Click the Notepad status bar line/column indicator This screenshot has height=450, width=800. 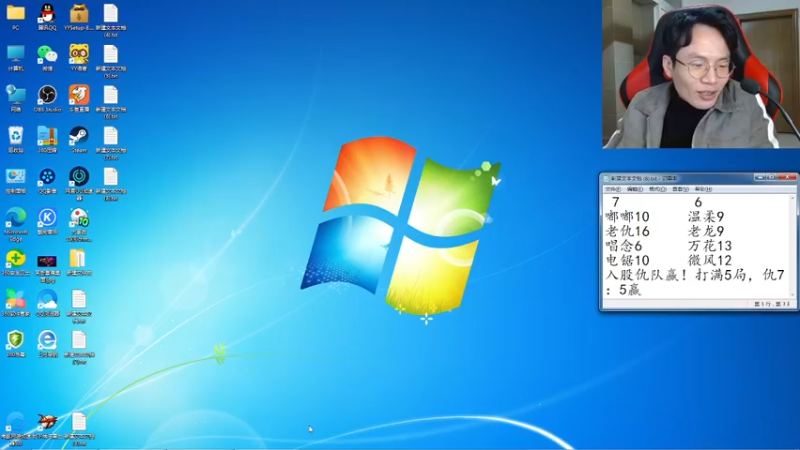pyautogui.click(x=771, y=304)
